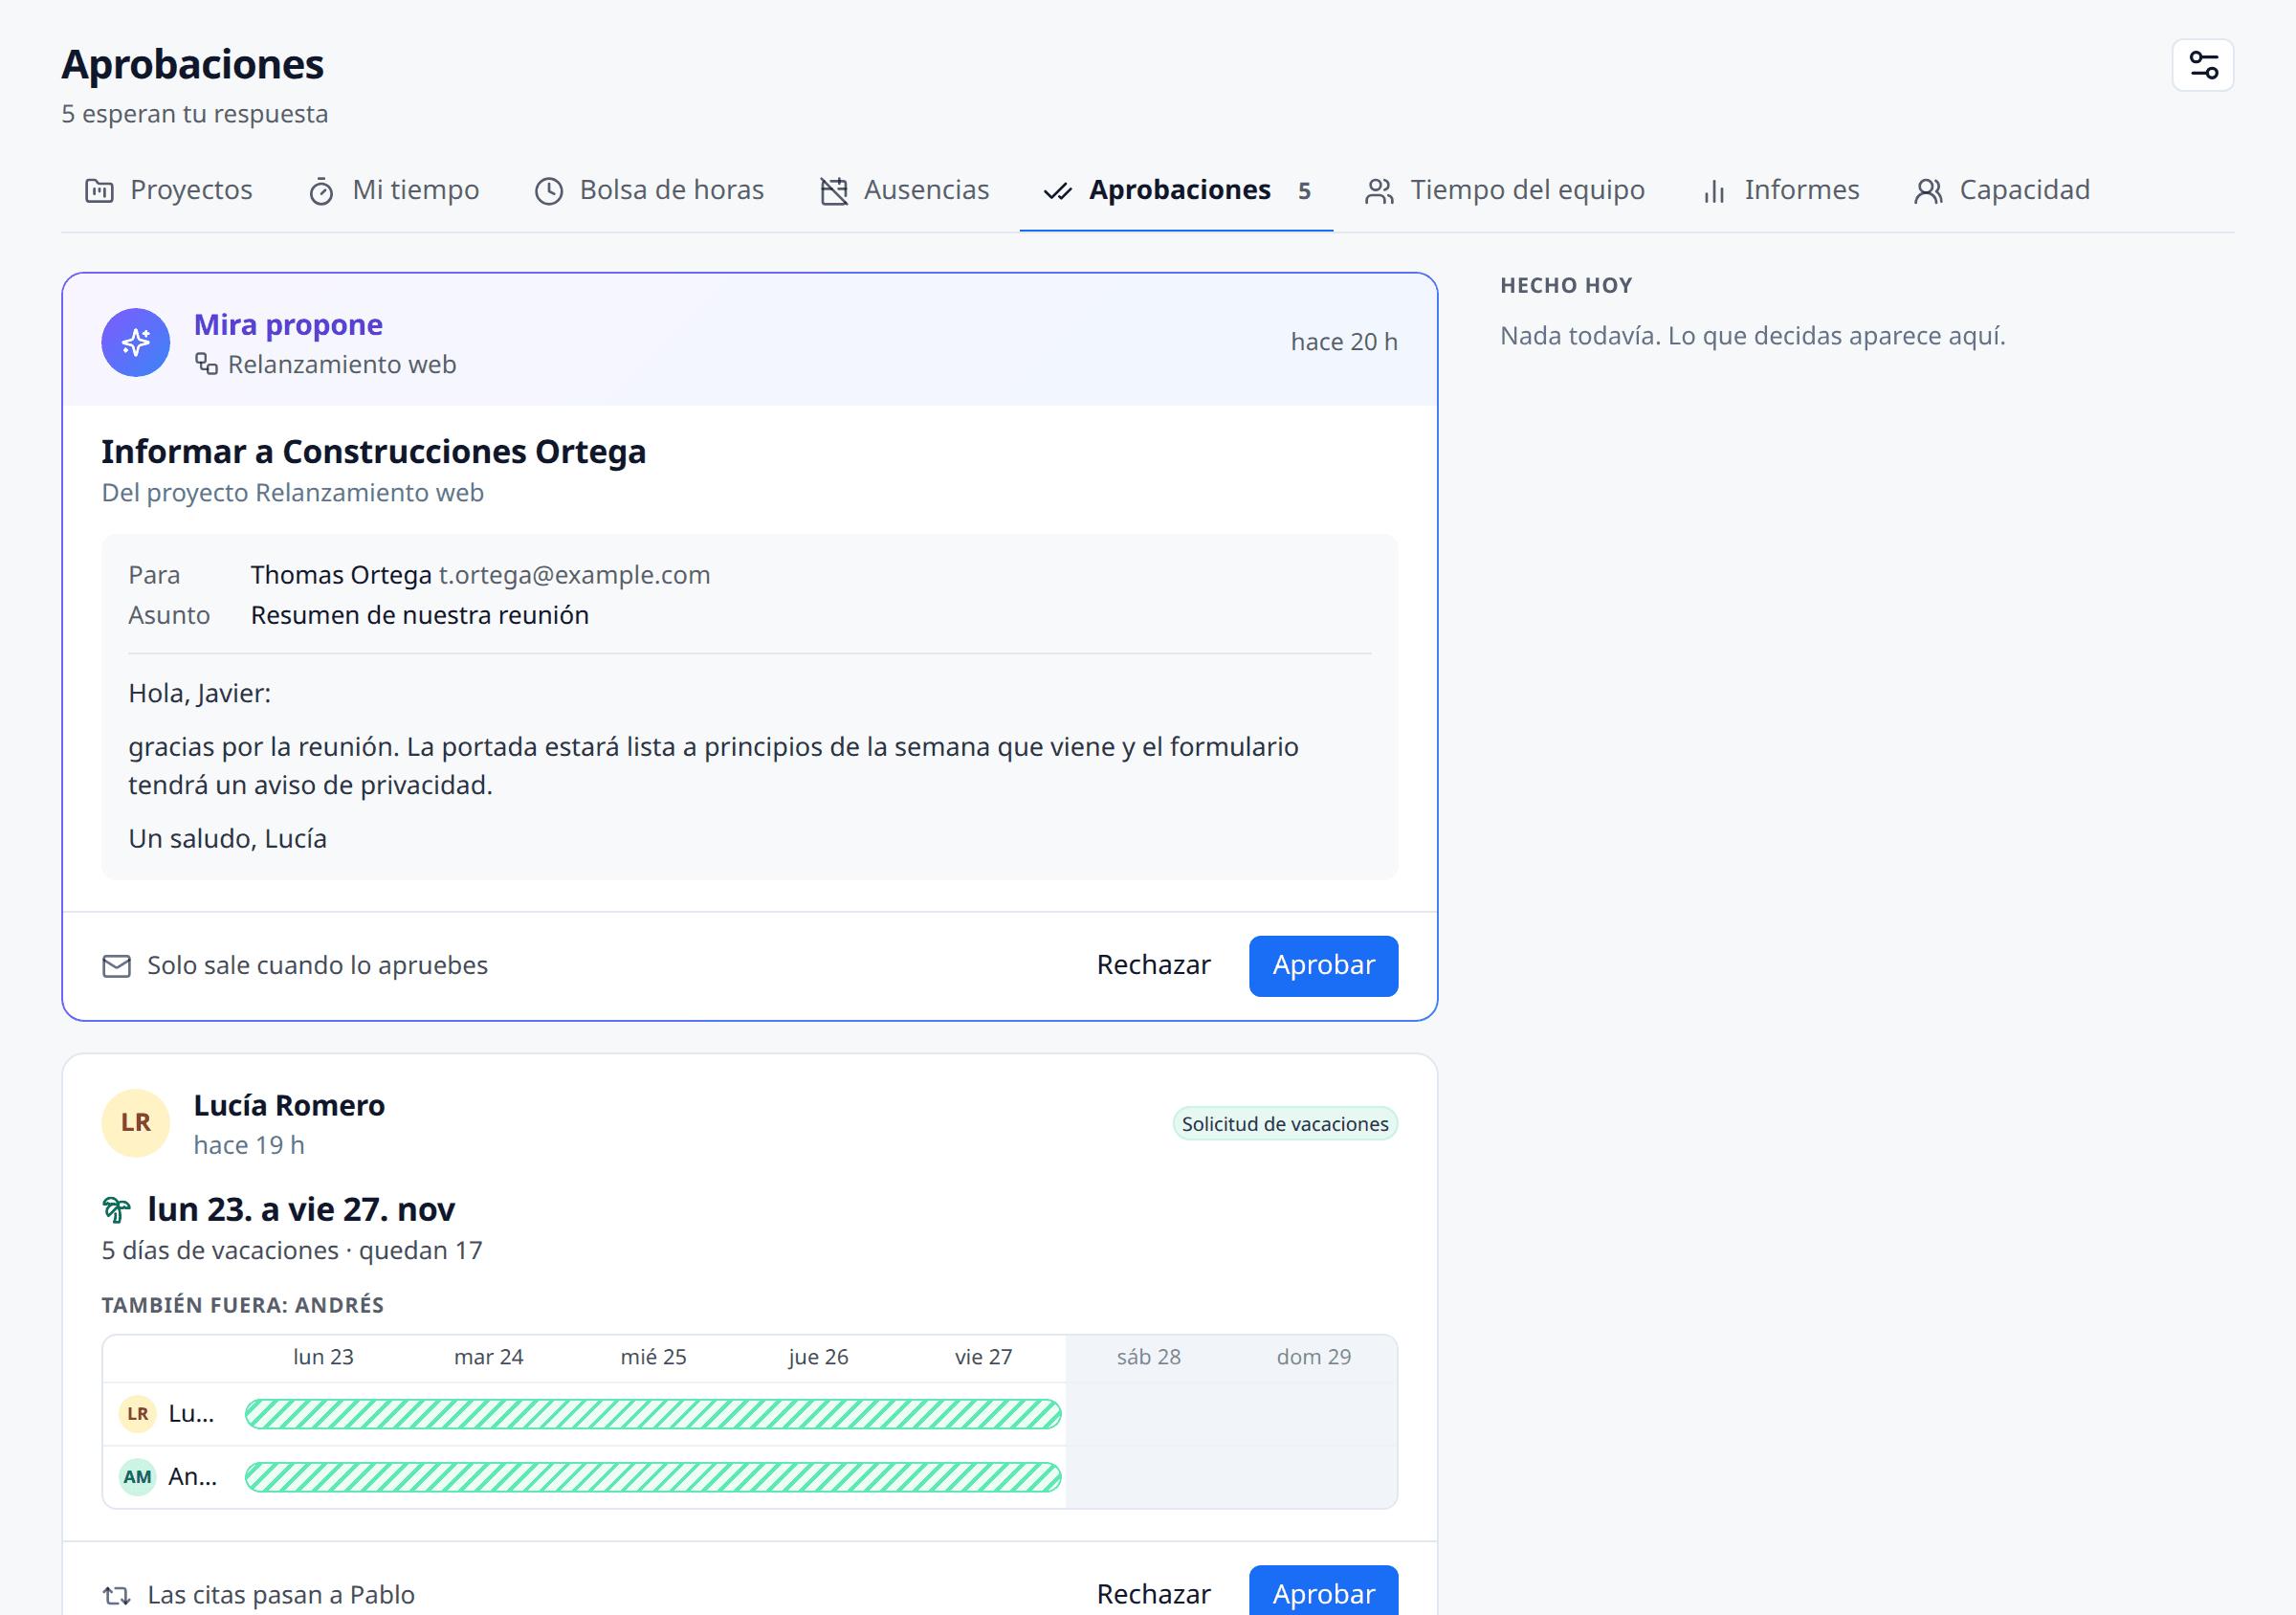Click the calendar icon for Ausencias
This screenshot has height=1615, width=2296.
834,190
